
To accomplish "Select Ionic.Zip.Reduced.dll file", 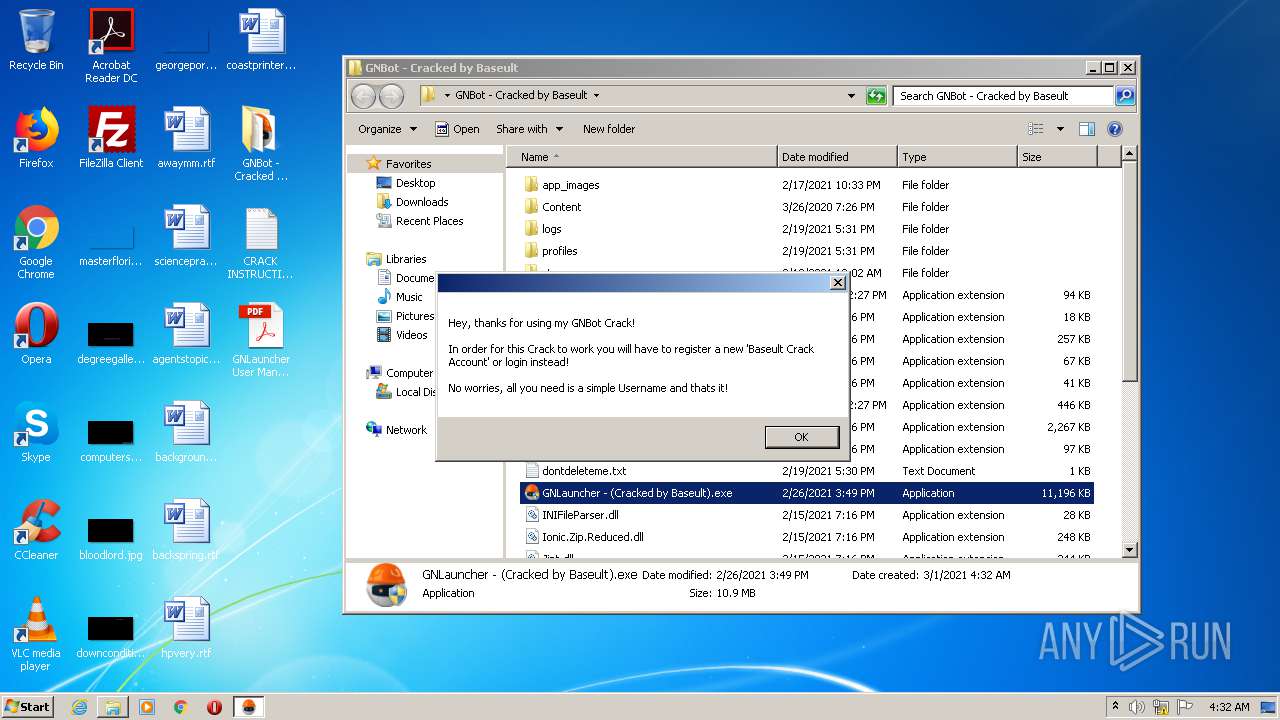I will [592, 537].
